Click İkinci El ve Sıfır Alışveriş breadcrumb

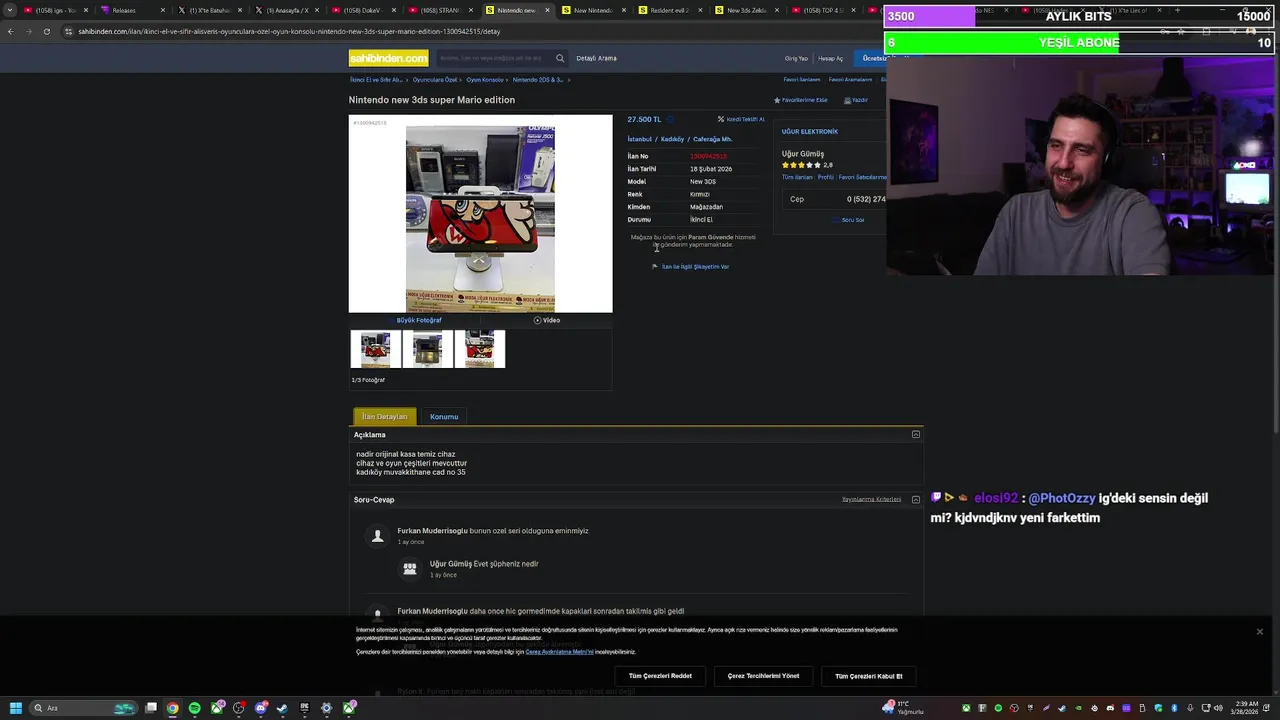click(376, 80)
